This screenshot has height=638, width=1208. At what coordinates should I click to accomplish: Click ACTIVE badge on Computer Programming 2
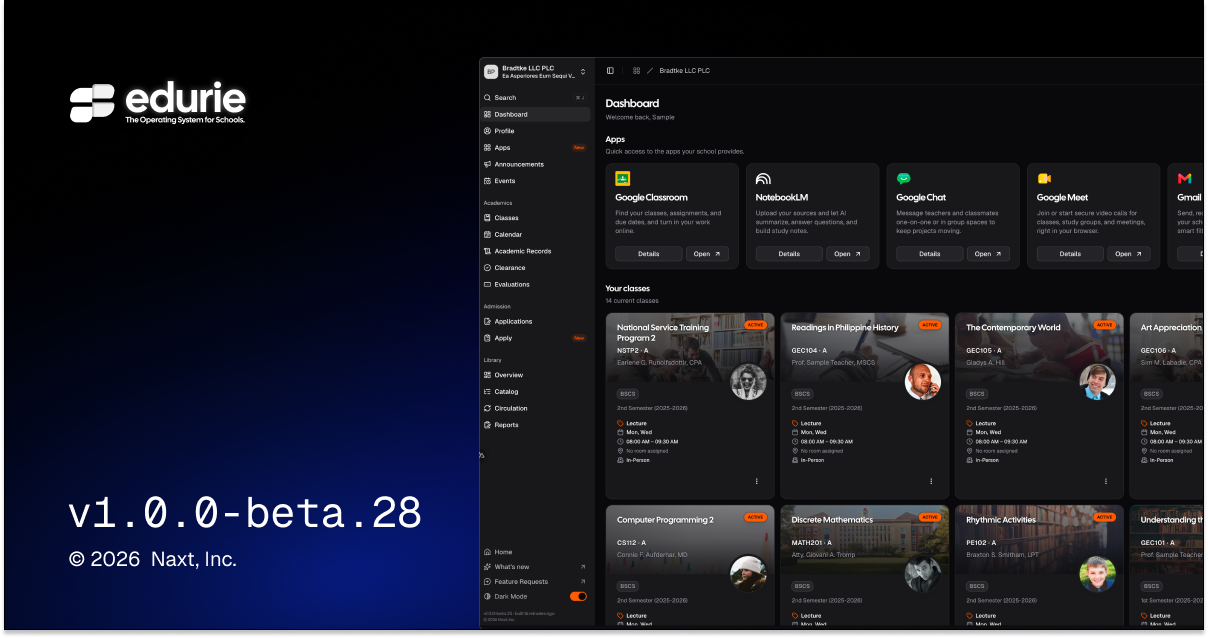755,517
